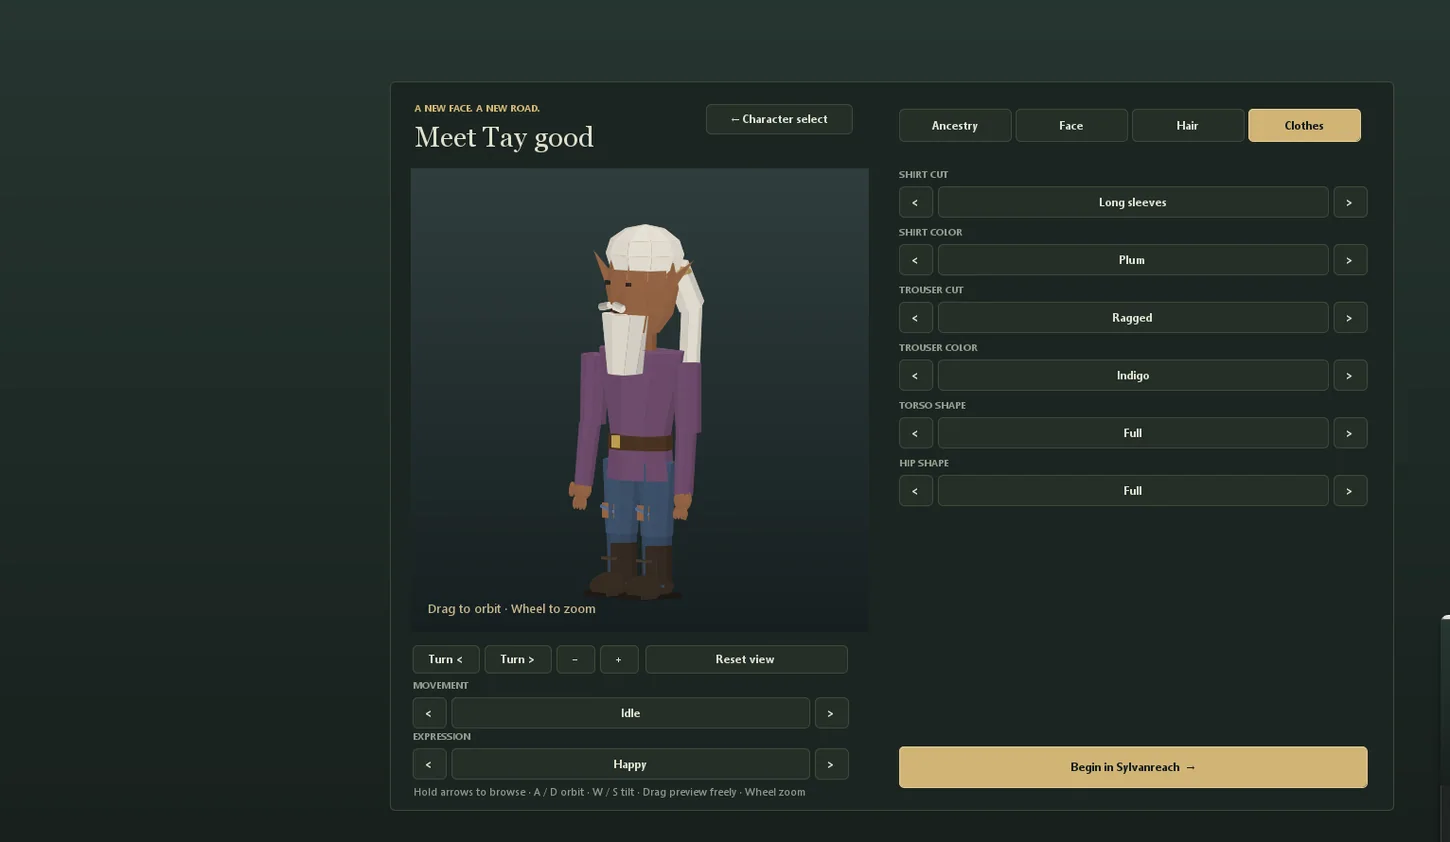Screen dimensions: 1450x842
Task: Click the Meet Tay good heading
Action: 504,137
